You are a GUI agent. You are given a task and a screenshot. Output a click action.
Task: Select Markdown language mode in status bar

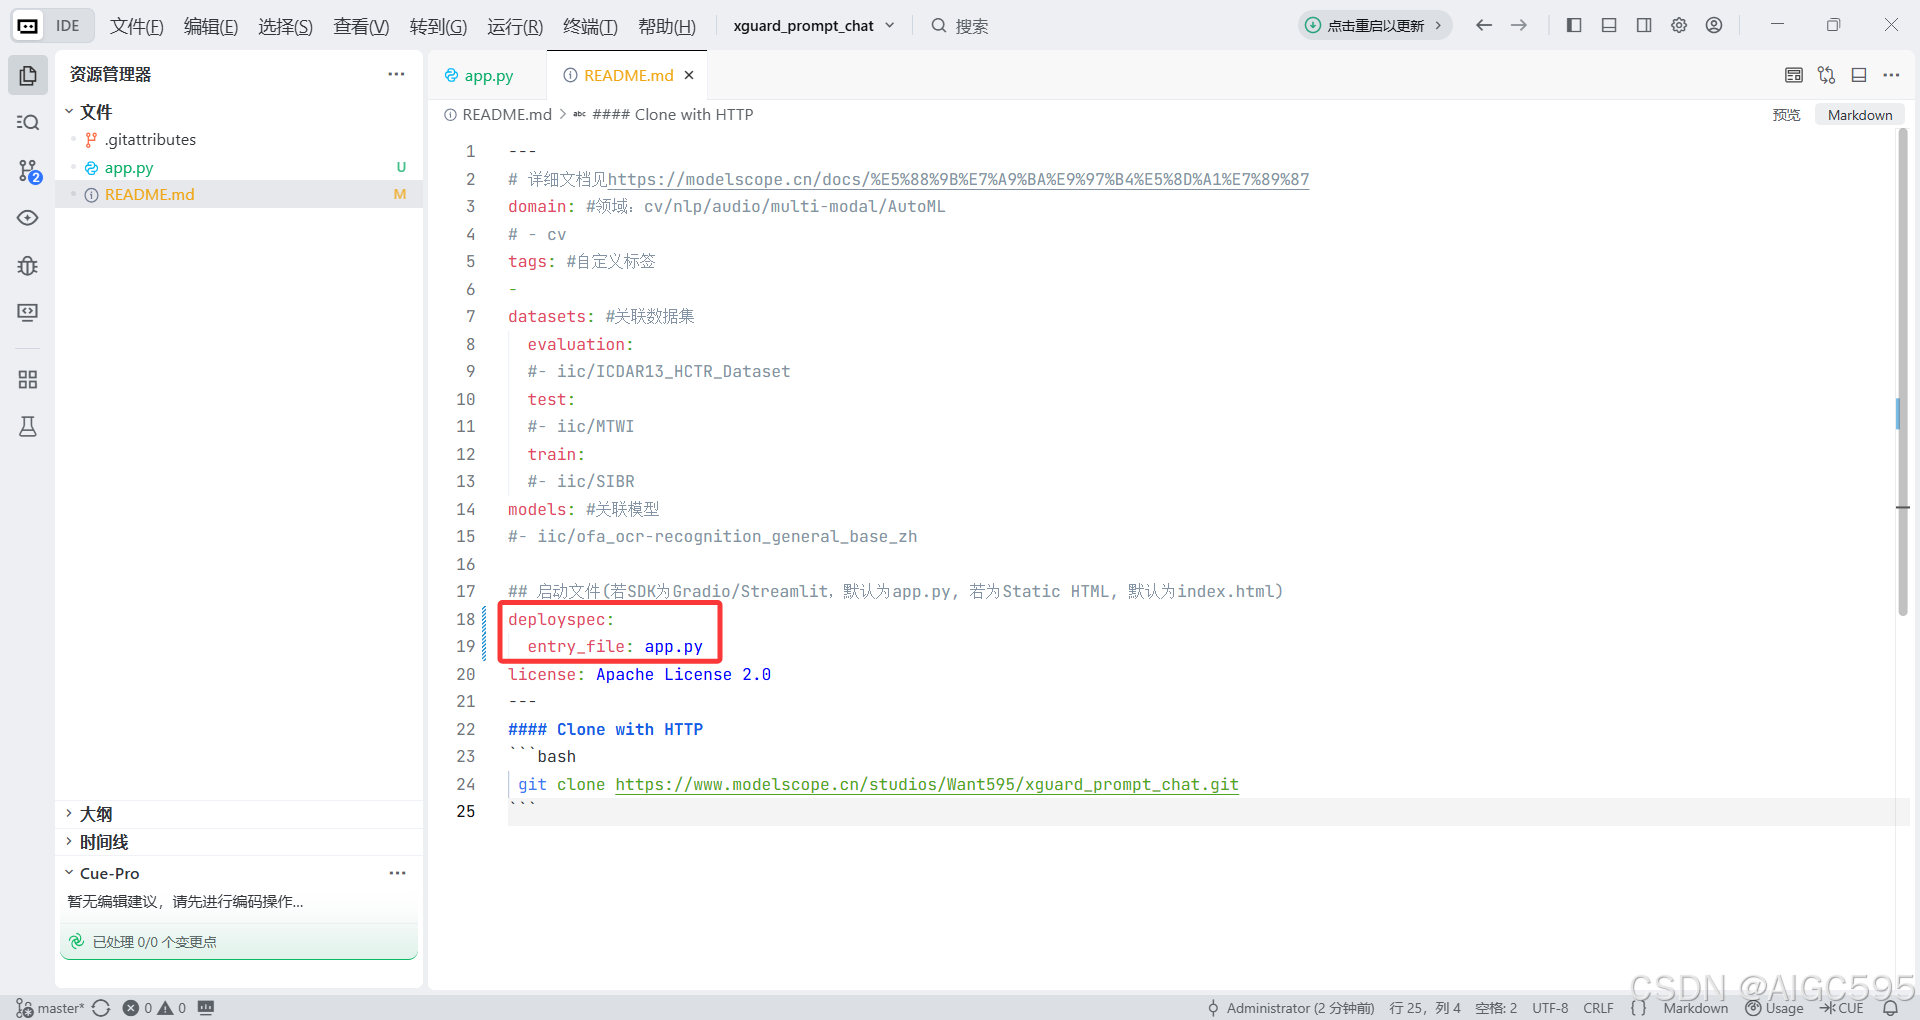tap(1696, 1008)
